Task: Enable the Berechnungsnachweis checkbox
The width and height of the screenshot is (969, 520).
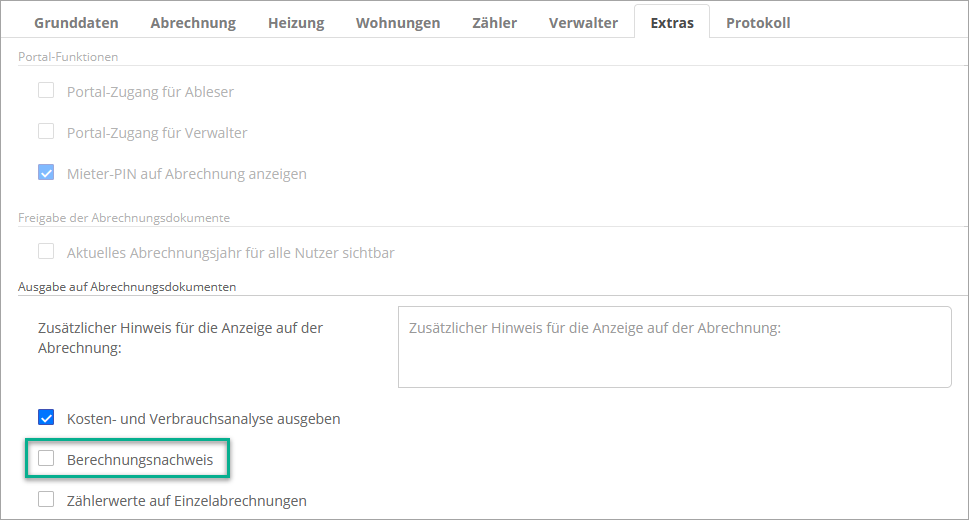Action: [x=46, y=459]
